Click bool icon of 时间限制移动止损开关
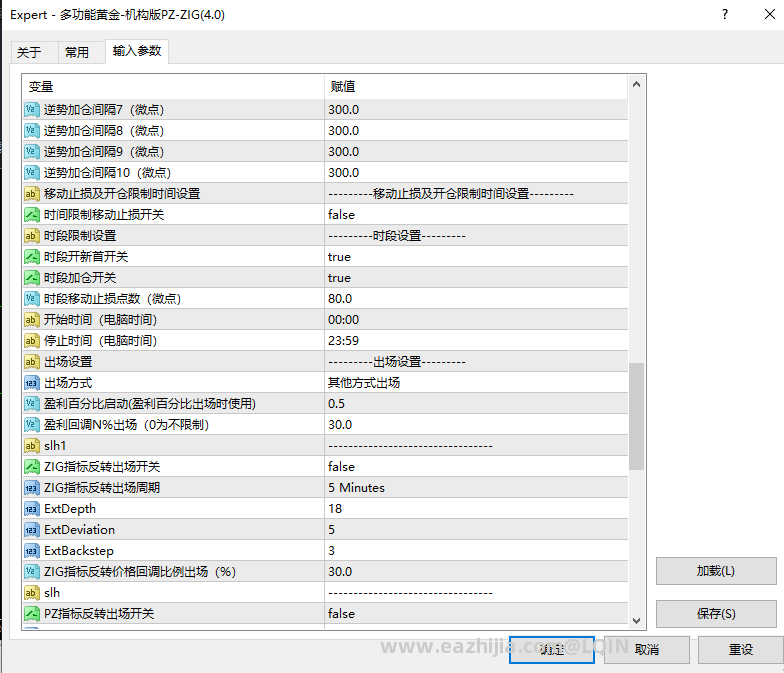Image resolution: width=784 pixels, height=673 pixels. 32,214
